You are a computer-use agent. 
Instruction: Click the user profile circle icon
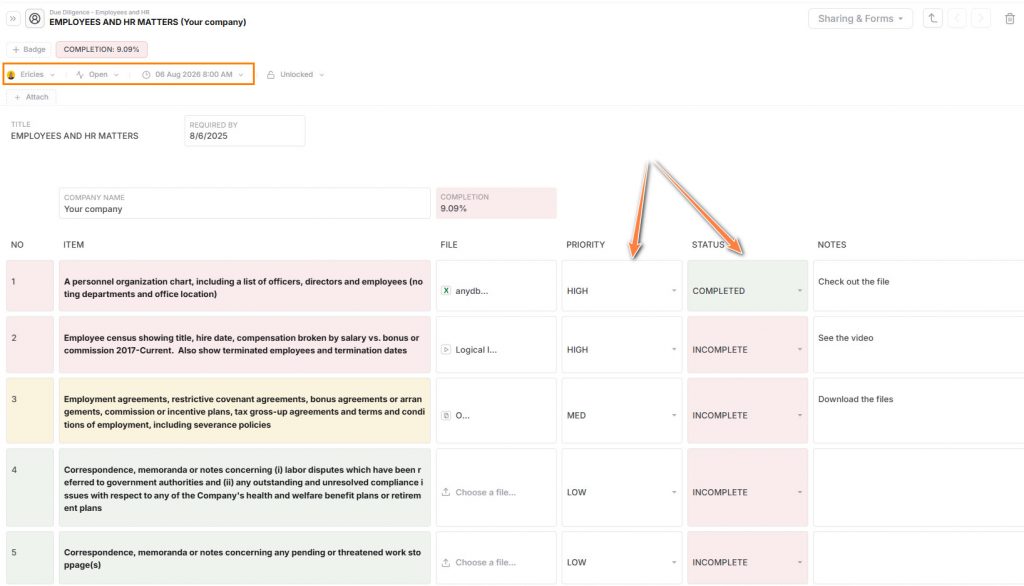pos(35,18)
